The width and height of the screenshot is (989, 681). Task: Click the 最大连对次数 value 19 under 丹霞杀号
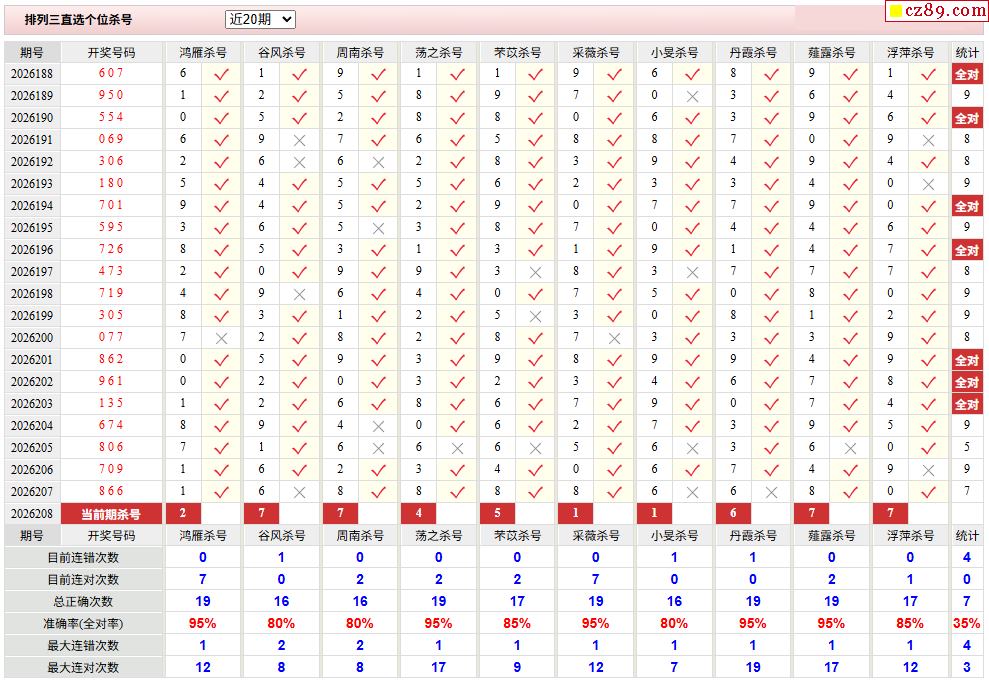(x=753, y=667)
